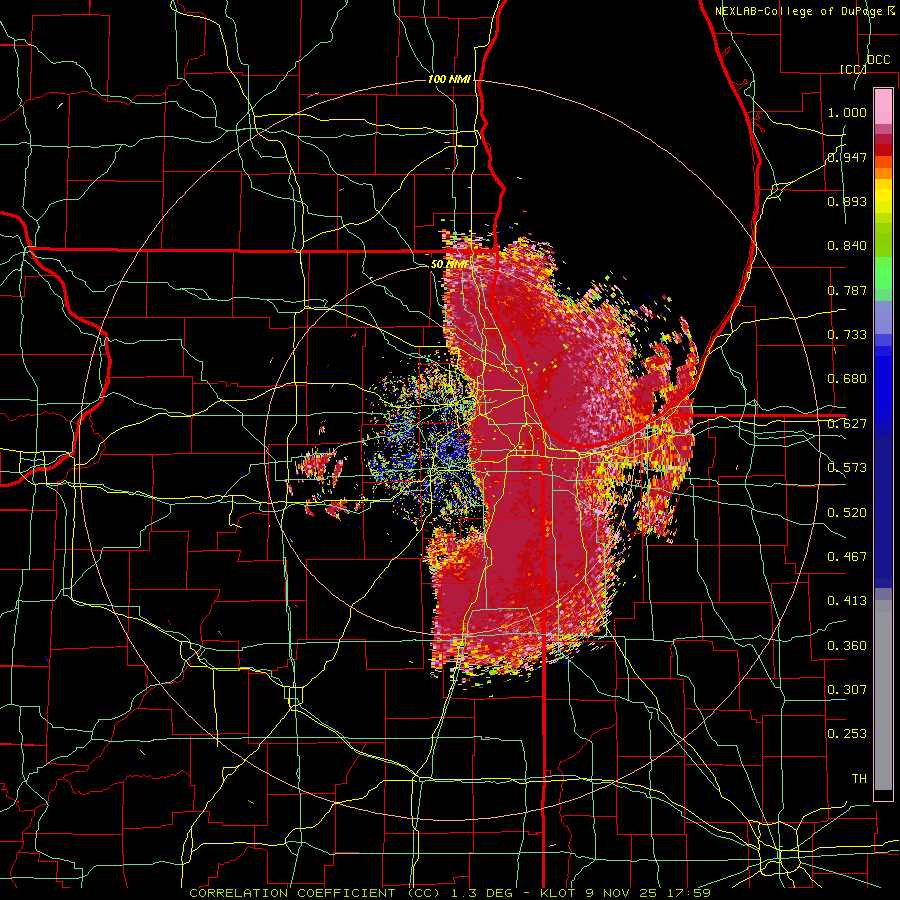The width and height of the screenshot is (900, 900).
Task: Click the 0.253 scale value
Action: [847, 734]
